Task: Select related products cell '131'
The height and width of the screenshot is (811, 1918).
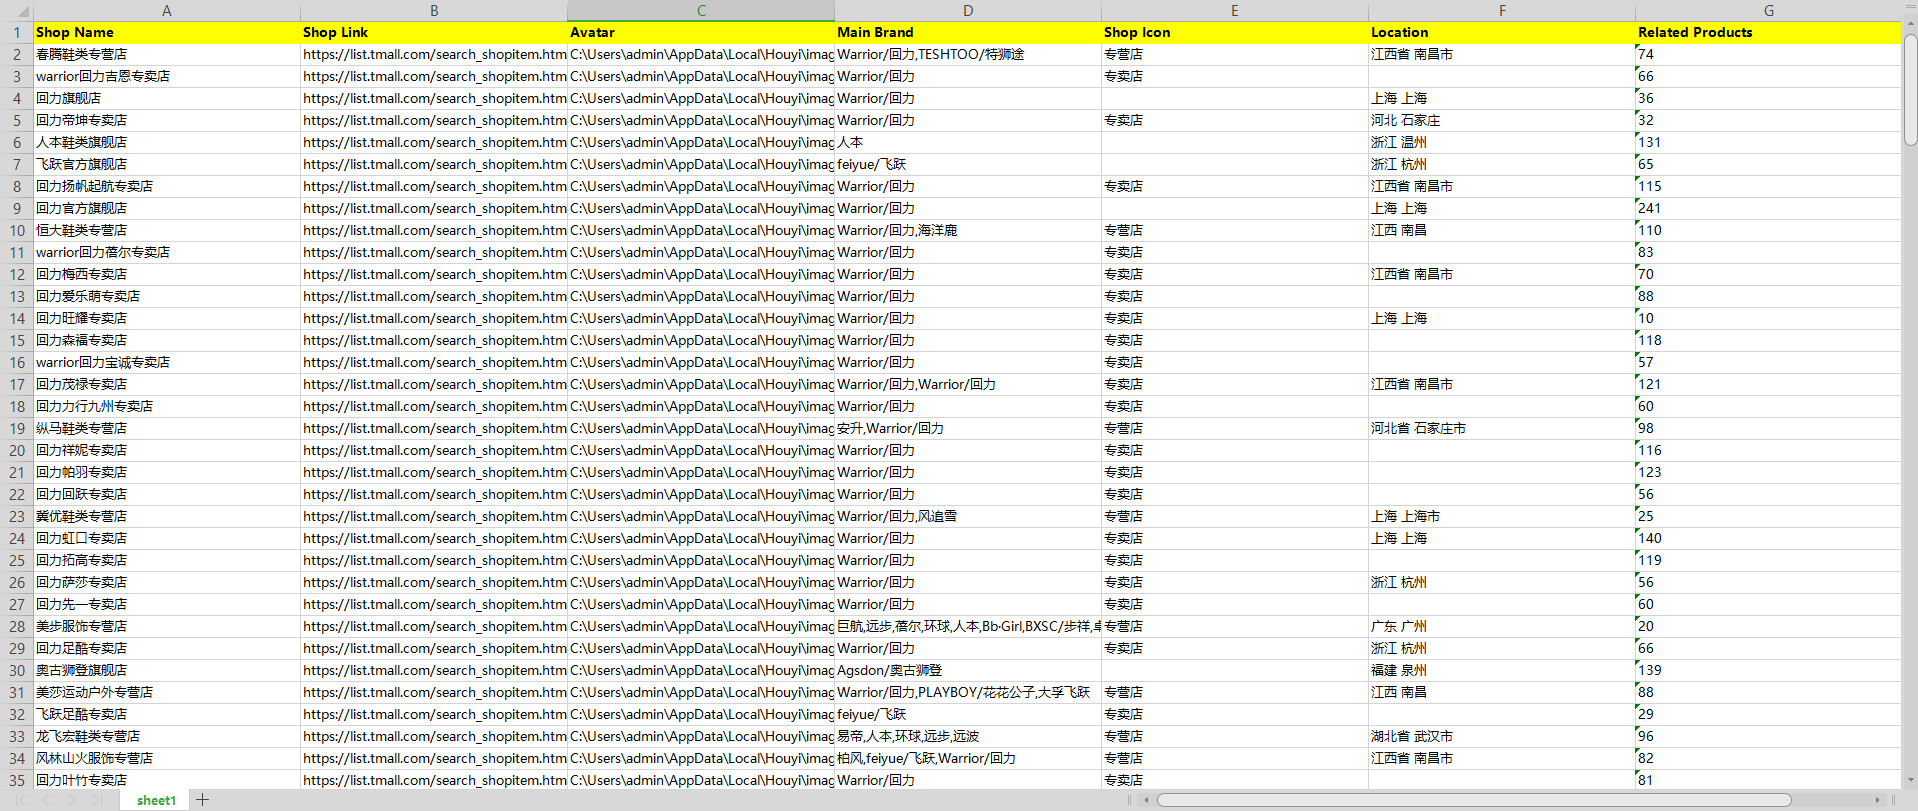Action: pyautogui.click(x=1769, y=142)
